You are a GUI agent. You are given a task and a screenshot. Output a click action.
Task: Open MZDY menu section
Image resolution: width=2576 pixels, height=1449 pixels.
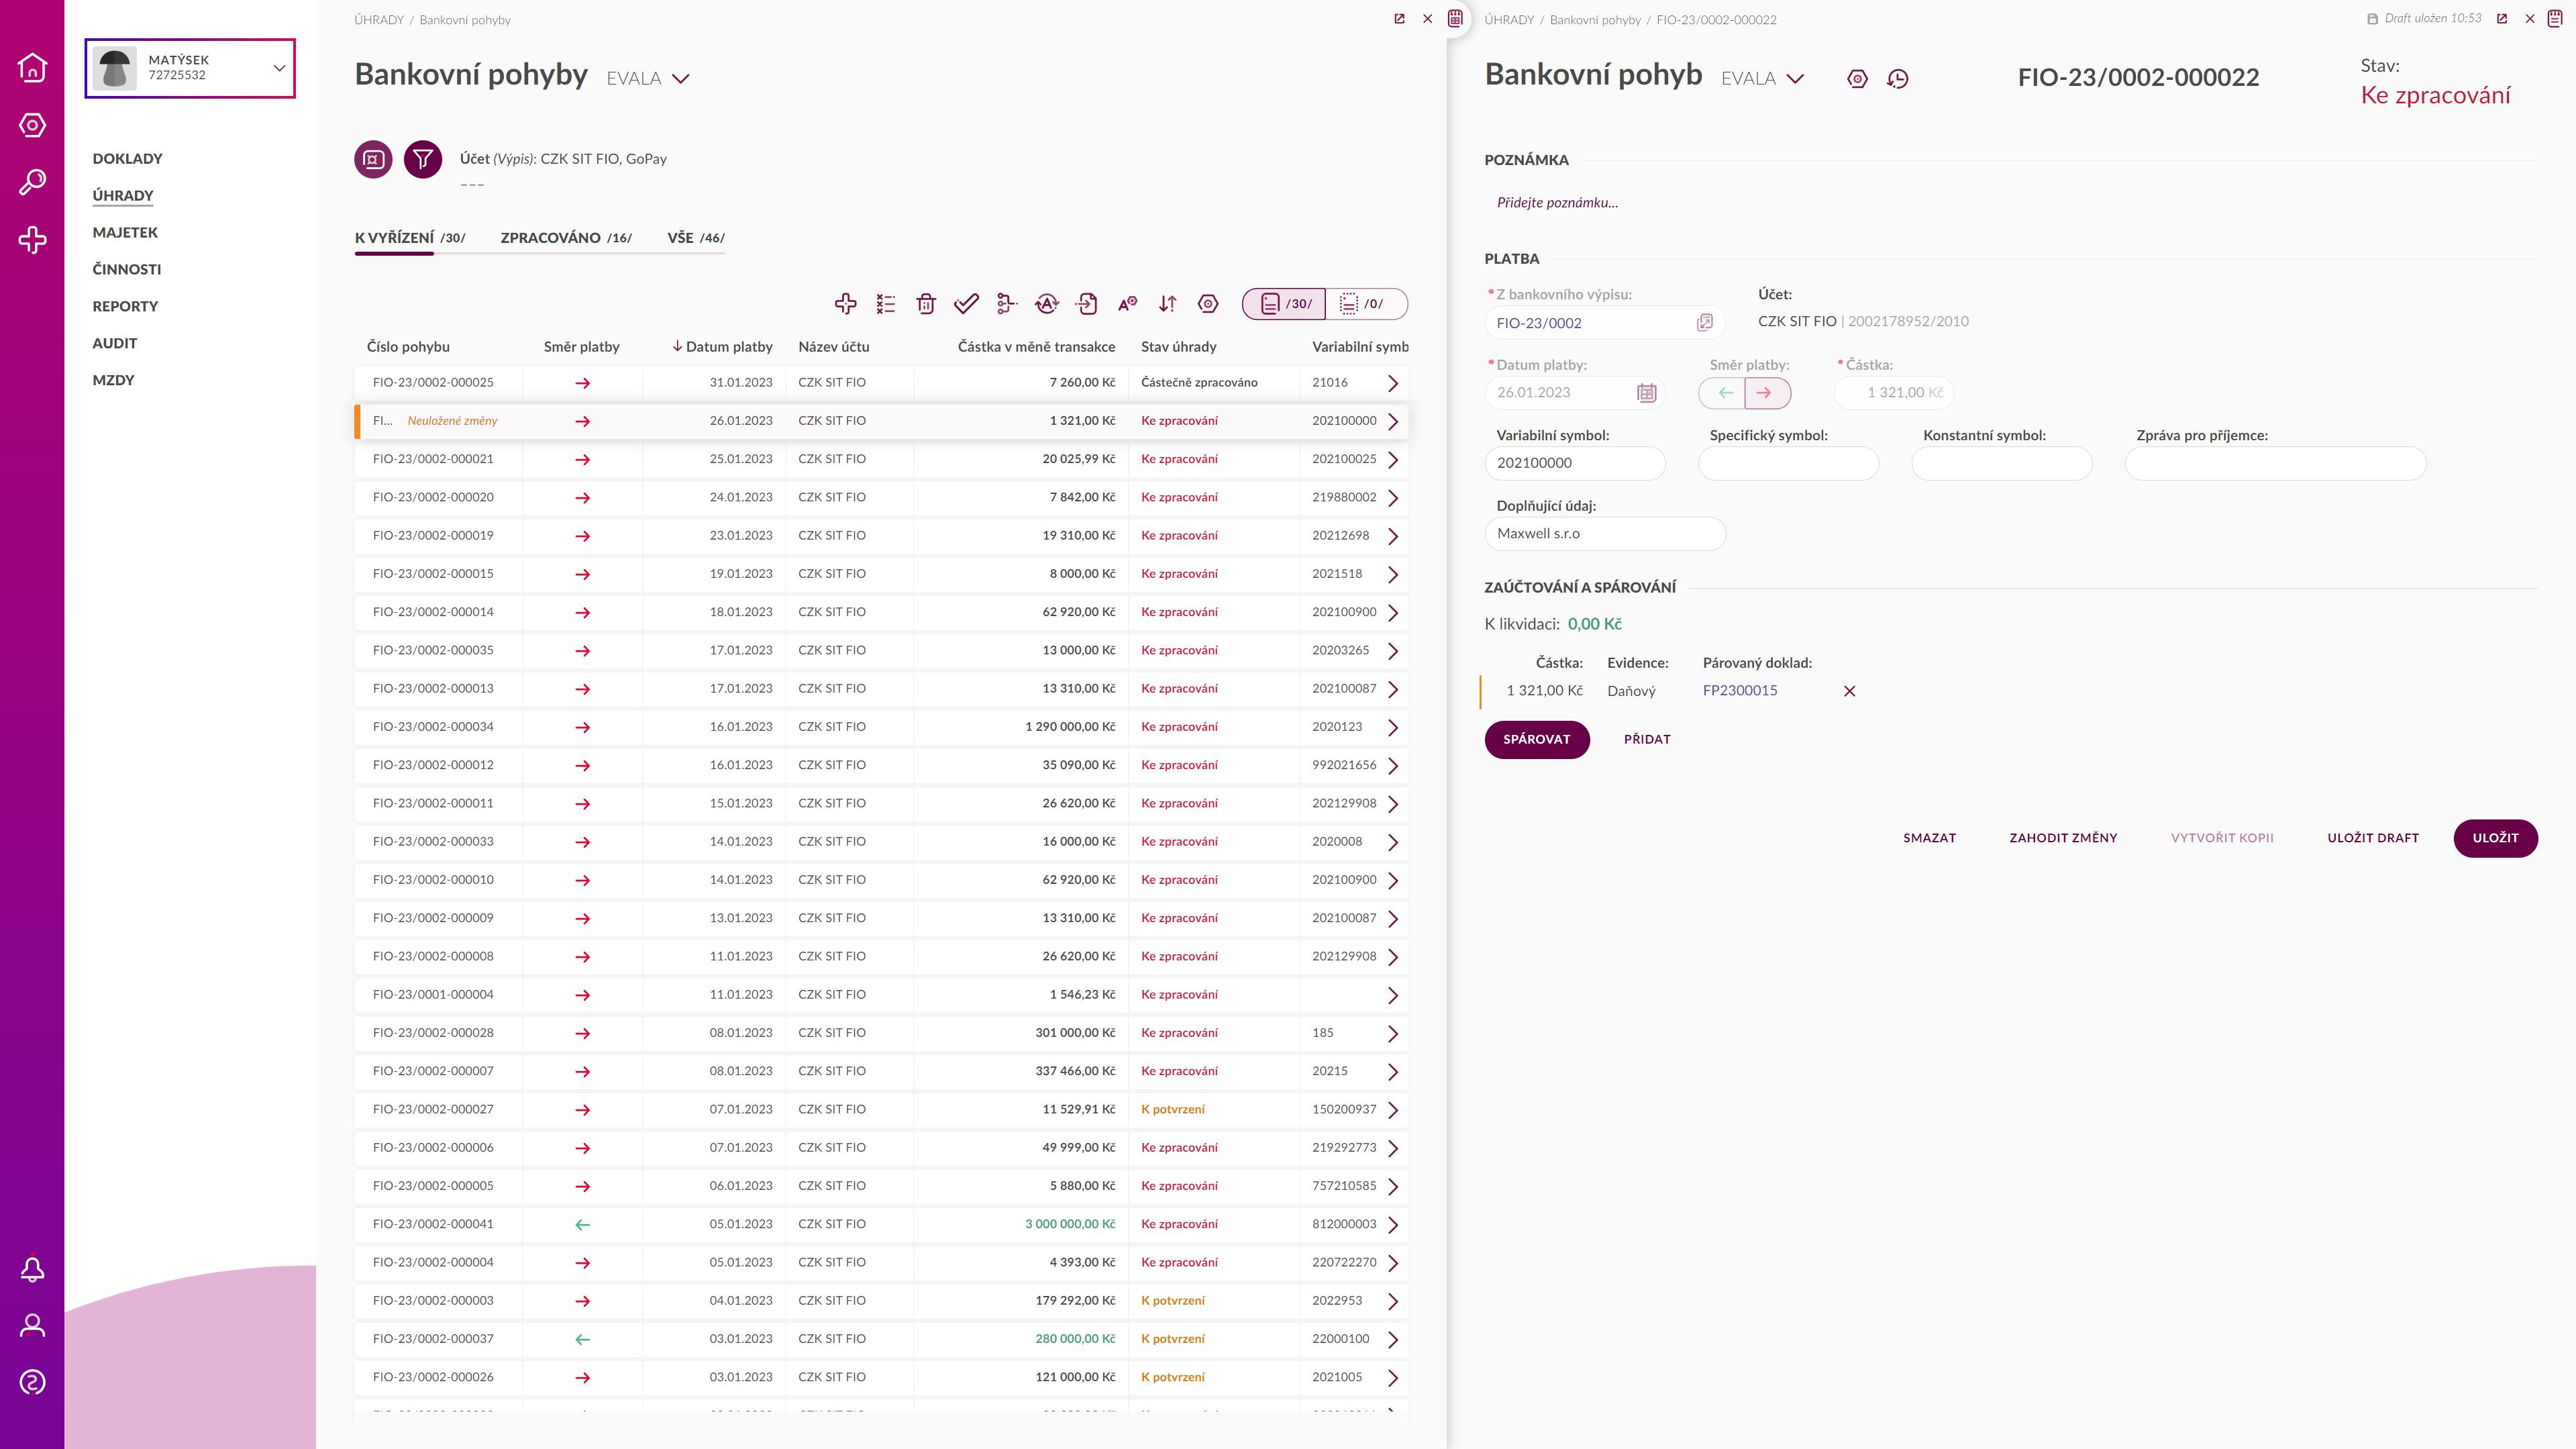113,380
